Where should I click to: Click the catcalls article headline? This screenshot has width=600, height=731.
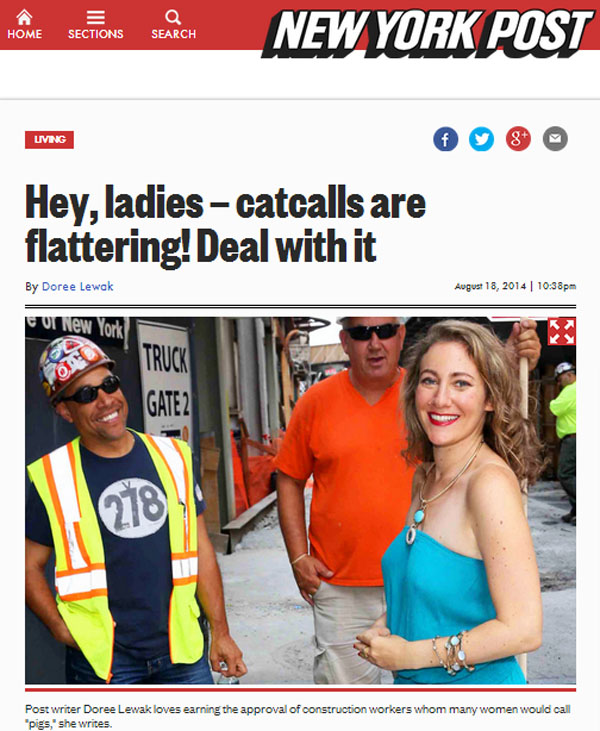tap(226, 225)
